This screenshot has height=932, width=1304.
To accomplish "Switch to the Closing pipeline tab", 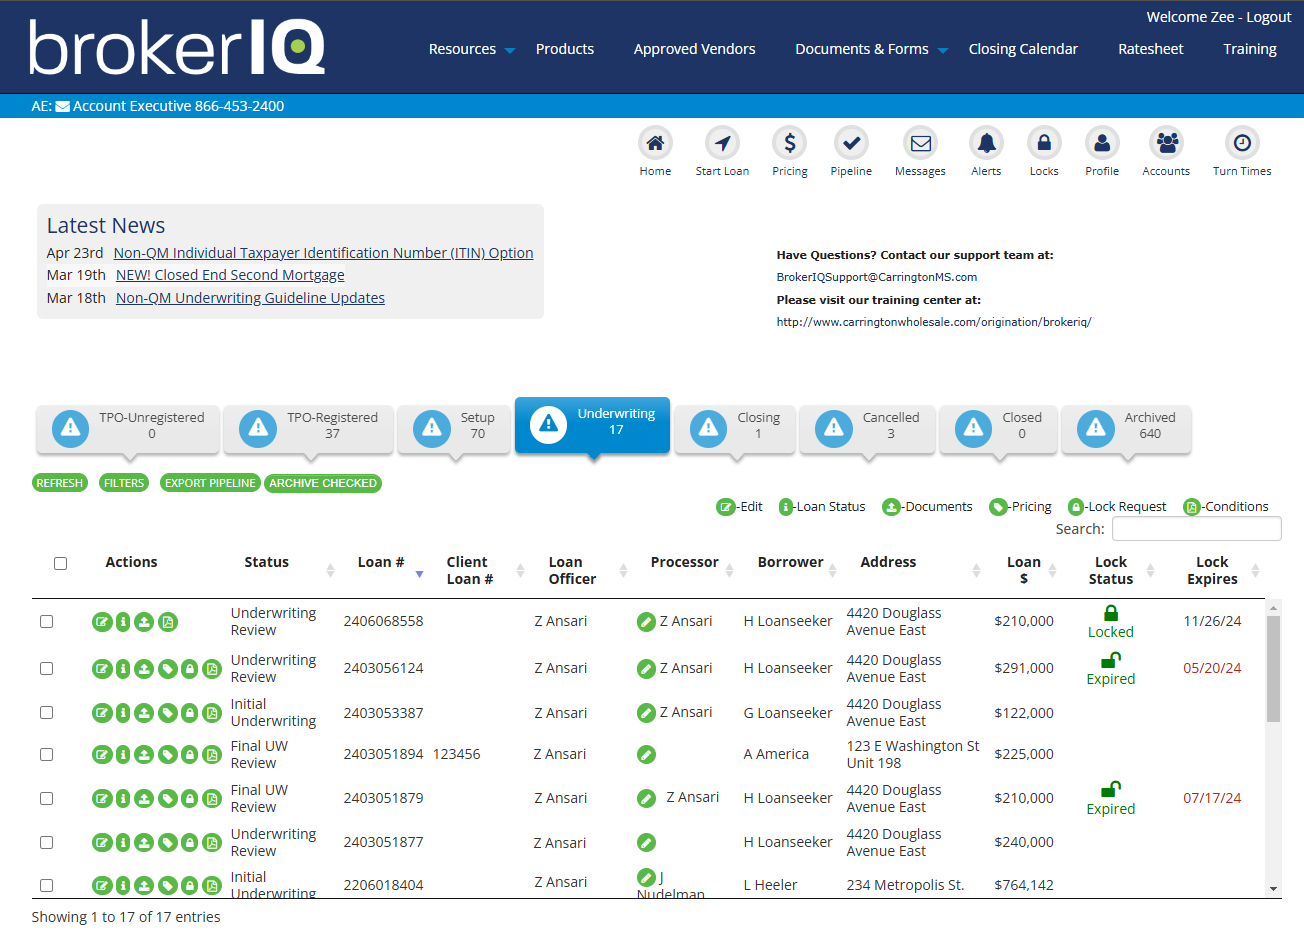I will click(x=735, y=428).
